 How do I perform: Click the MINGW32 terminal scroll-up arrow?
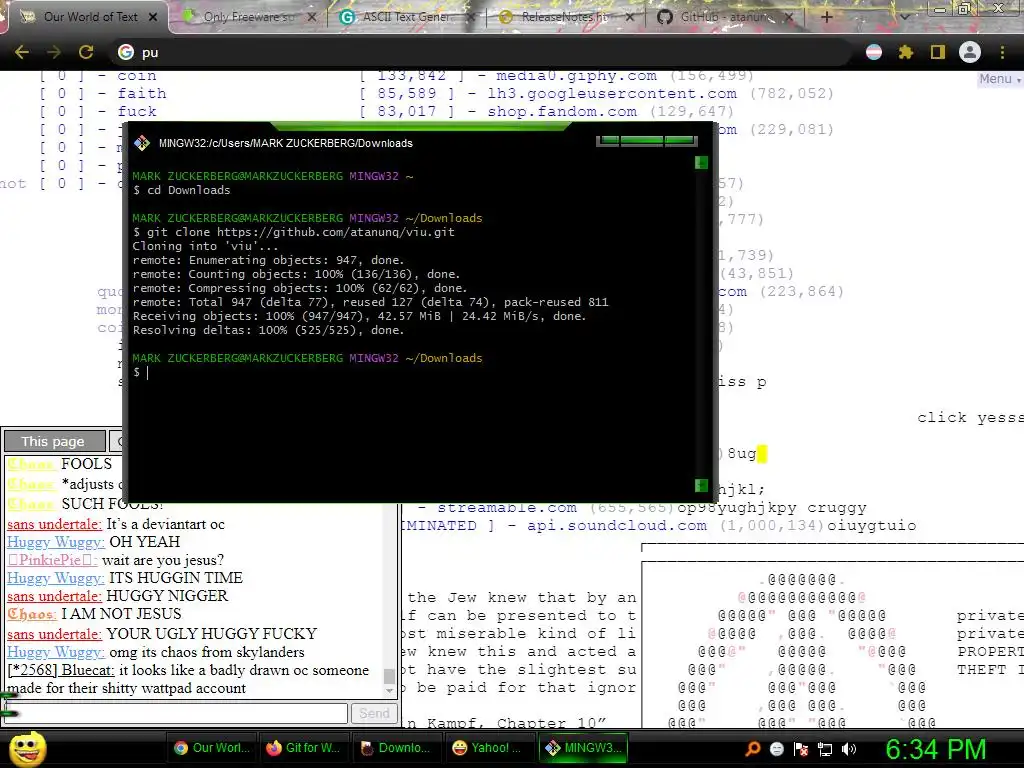coord(701,163)
